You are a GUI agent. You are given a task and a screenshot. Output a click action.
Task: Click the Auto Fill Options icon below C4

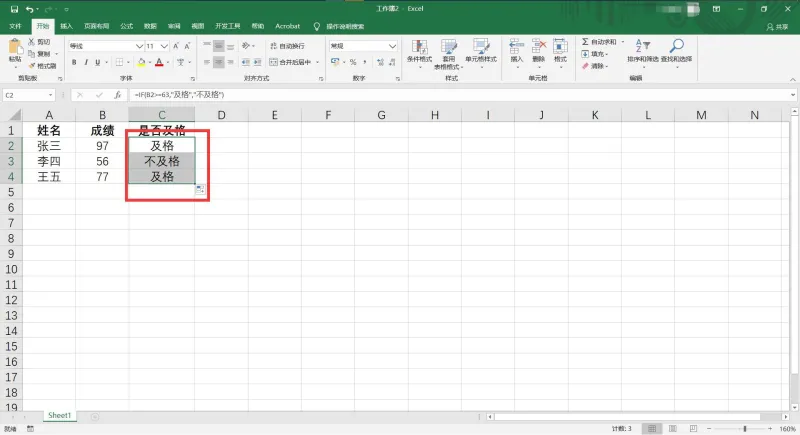pos(200,190)
